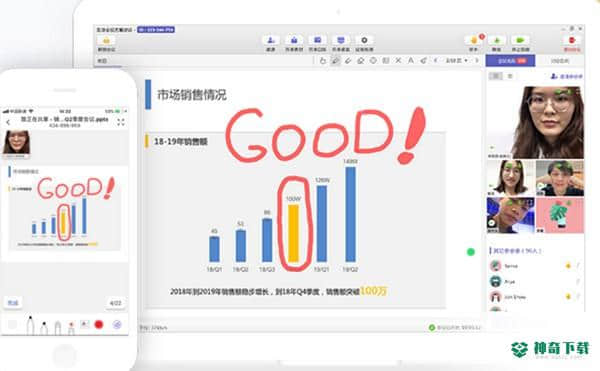Switch to the highlighted participants tab
This screenshot has height=371, width=600.
click(x=510, y=60)
